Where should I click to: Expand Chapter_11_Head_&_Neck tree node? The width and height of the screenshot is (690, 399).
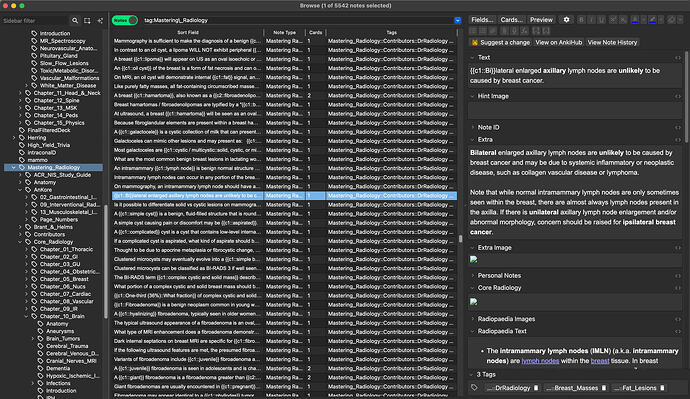point(20,93)
